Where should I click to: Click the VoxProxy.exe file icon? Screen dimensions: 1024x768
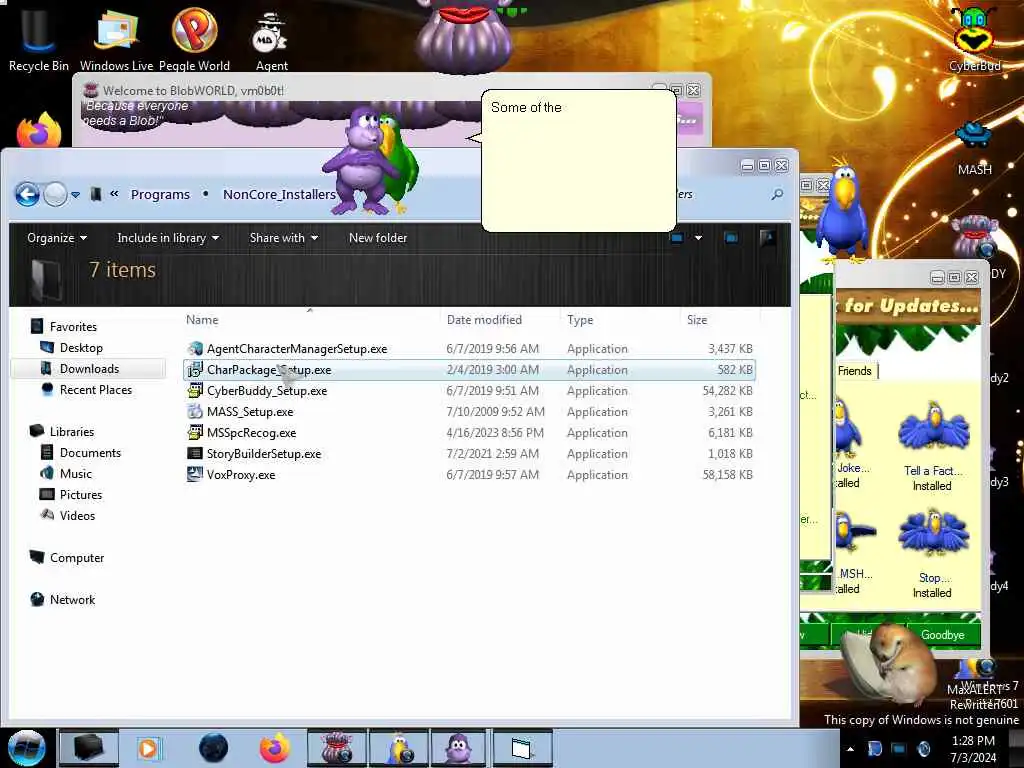coord(195,475)
